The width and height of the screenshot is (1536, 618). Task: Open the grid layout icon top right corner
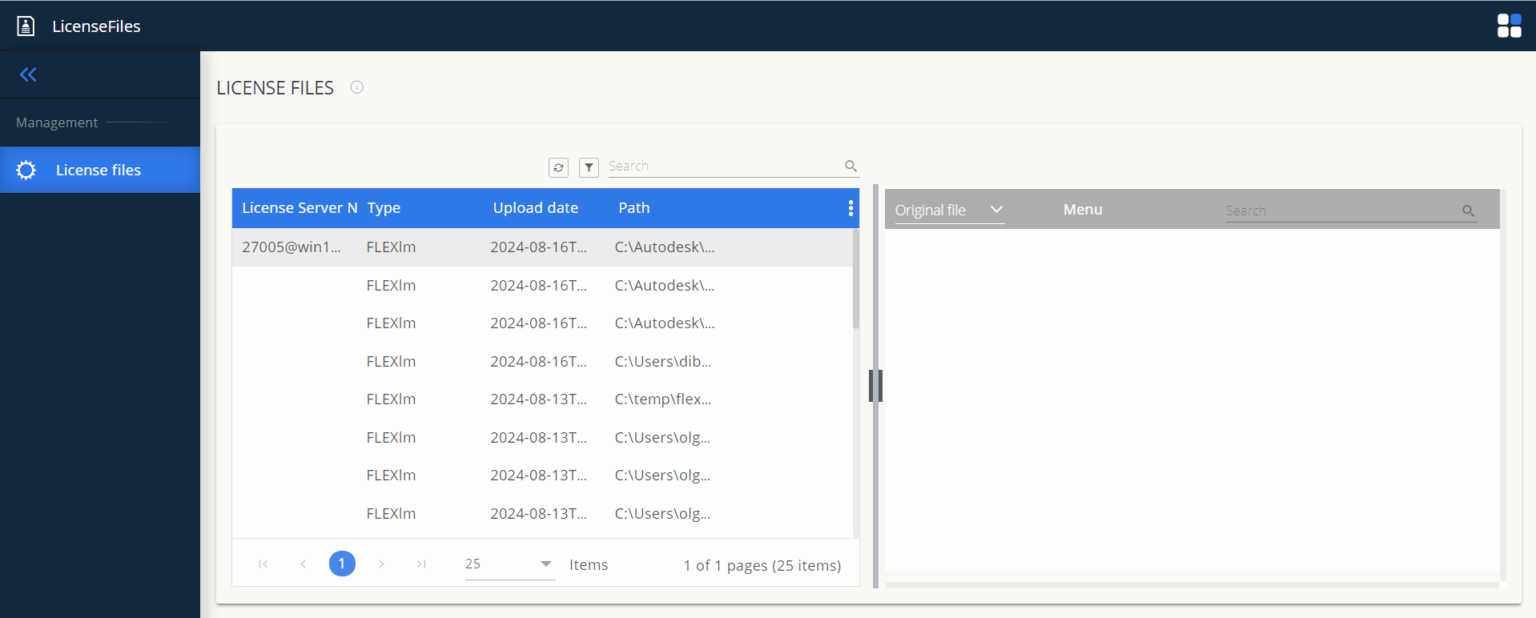1509,24
